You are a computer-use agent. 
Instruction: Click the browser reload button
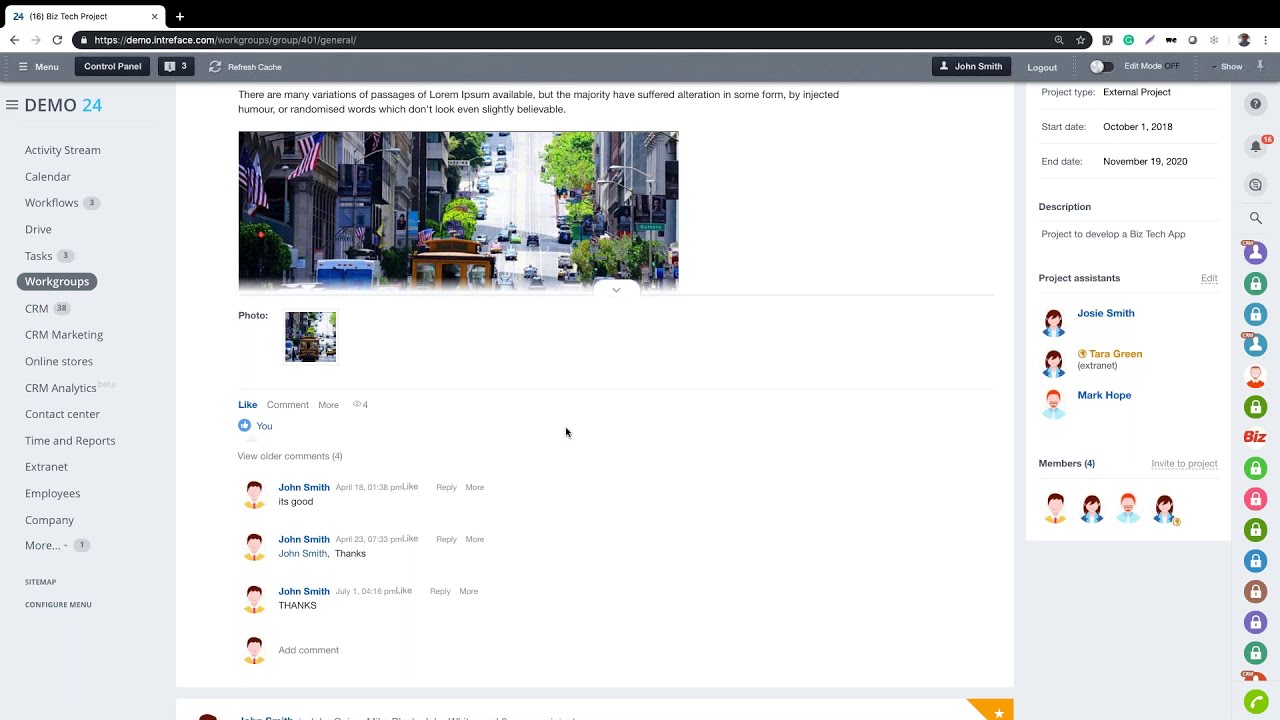[x=57, y=40]
